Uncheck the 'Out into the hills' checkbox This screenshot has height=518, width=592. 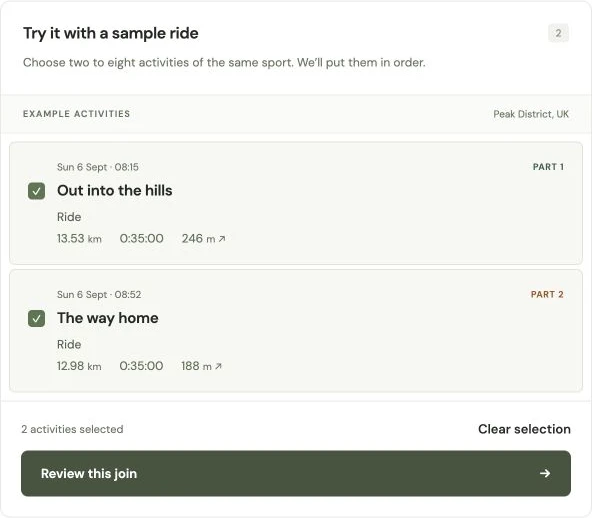36,191
